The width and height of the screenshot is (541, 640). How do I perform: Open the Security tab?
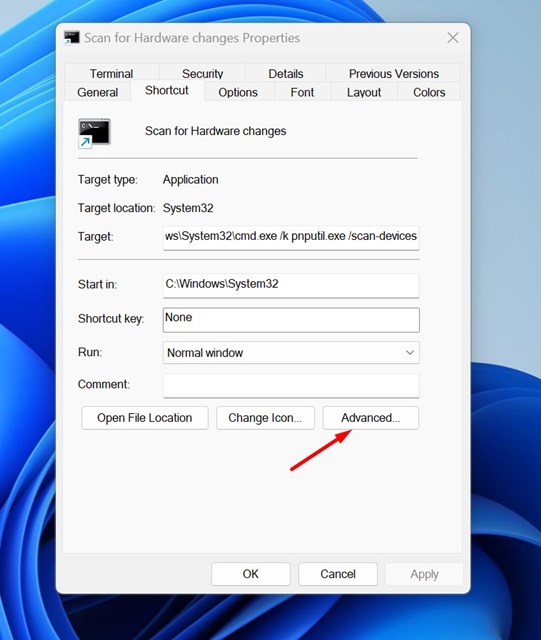click(x=203, y=73)
